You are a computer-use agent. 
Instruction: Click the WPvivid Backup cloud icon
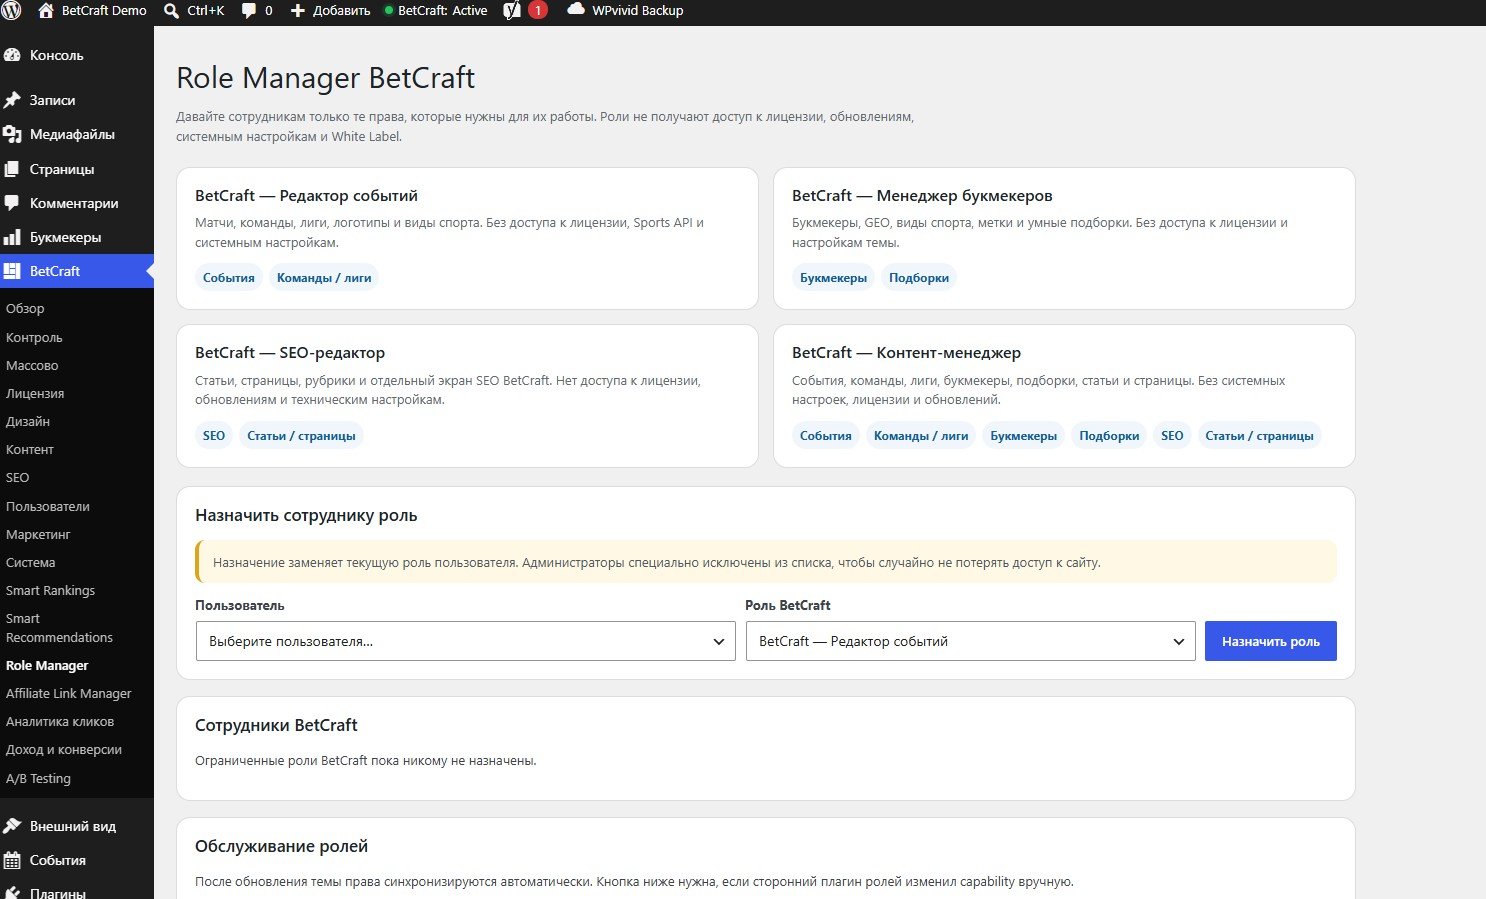click(576, 10)
